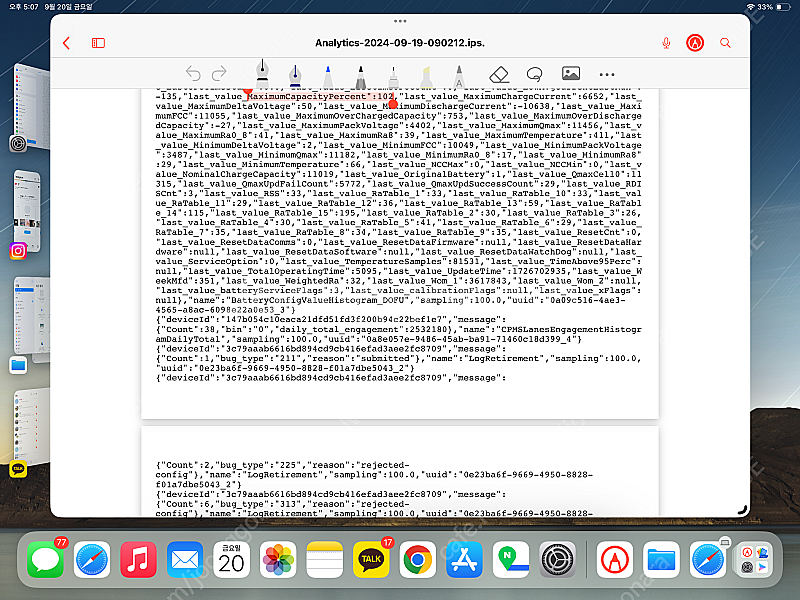Tap the text "last_value_batteryServiceFlags"
800x600 pixels.
tap(245, 290)
